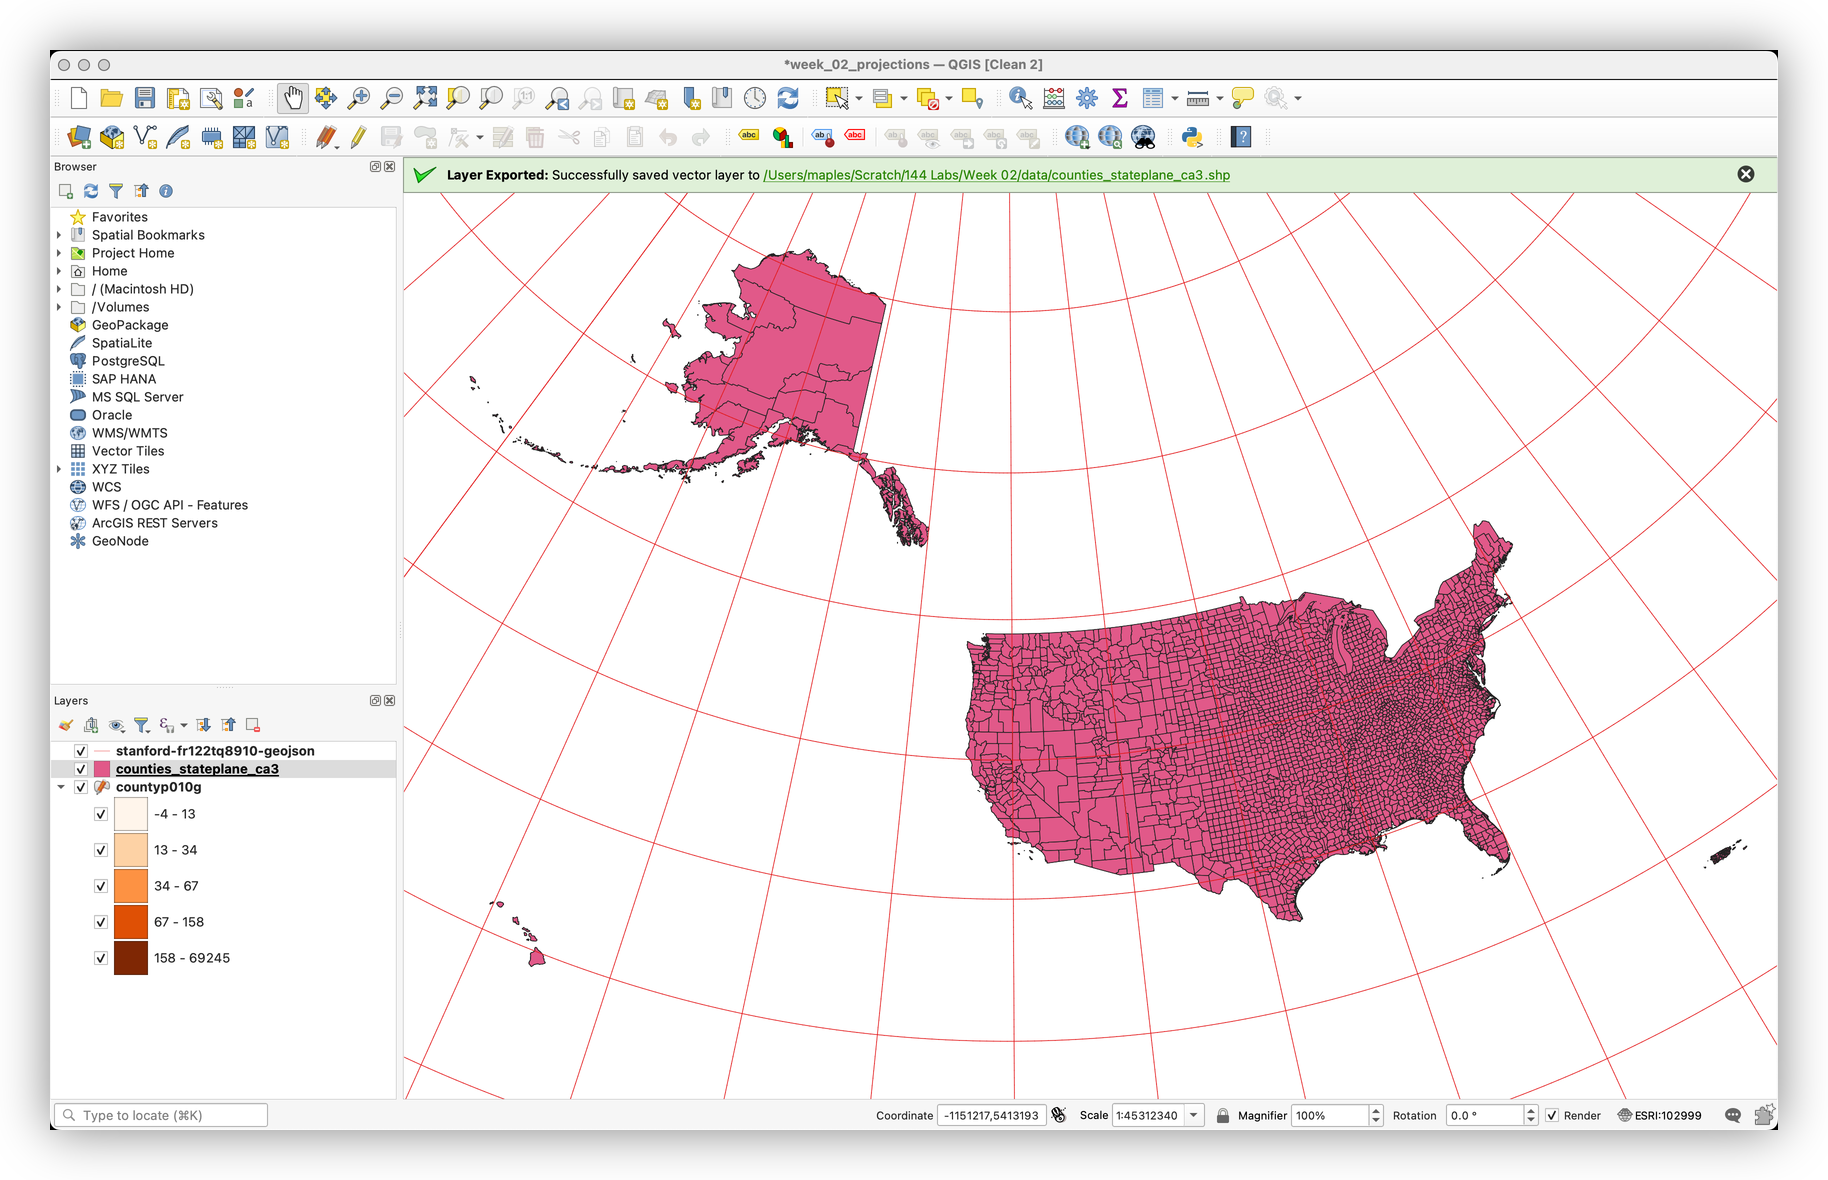Hide the stanford-fr122tq8910-geojson layer
This screenshot has width=1828, height=1180.
pyautogui.click(x=81, y=751)
